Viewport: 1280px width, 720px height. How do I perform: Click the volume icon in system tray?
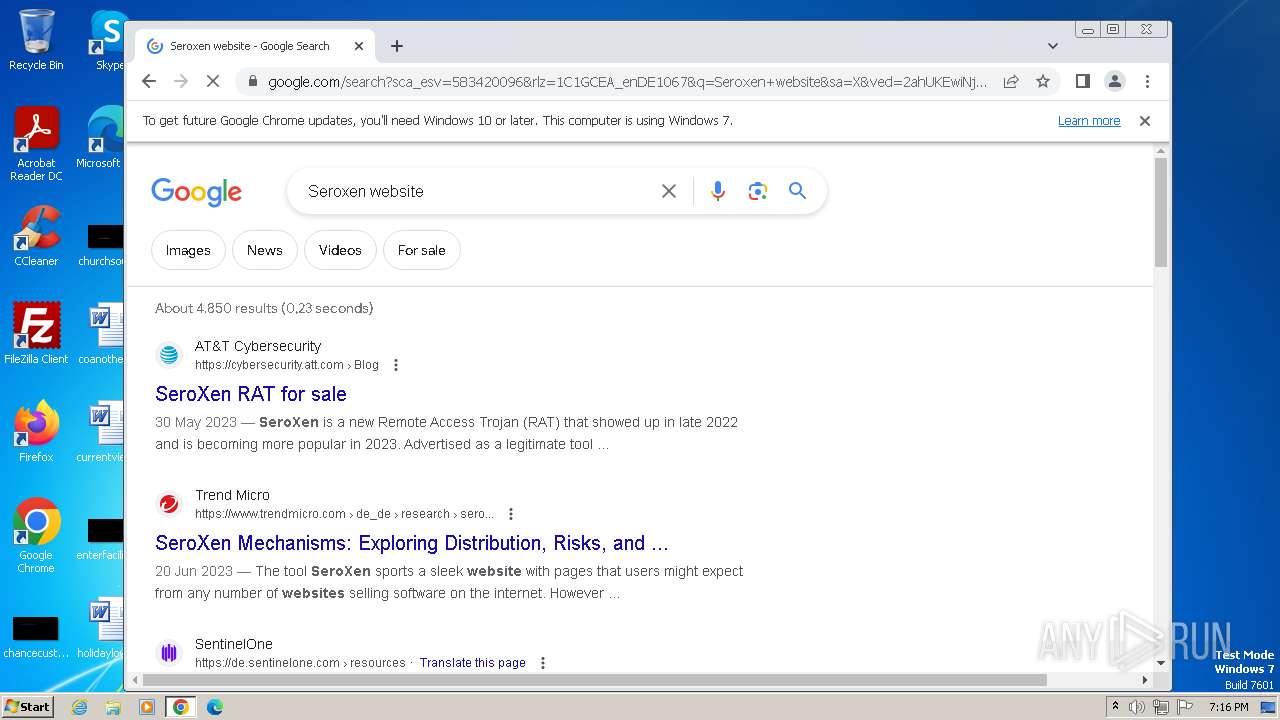coord(1137,707)
